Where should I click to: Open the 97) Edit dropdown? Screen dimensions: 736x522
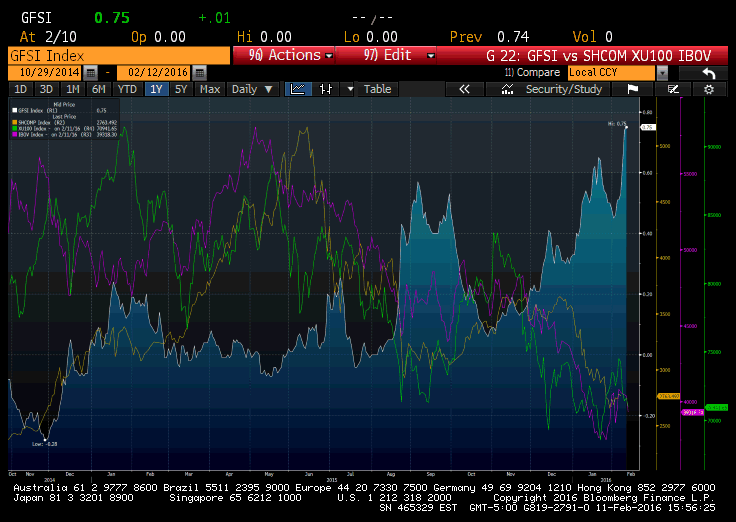coord(386,55)
